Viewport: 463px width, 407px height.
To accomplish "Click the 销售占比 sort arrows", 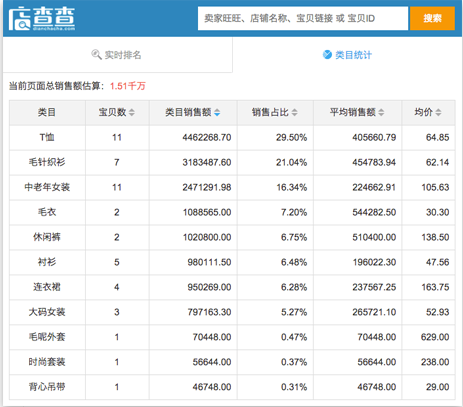I will tap(294, 113).
